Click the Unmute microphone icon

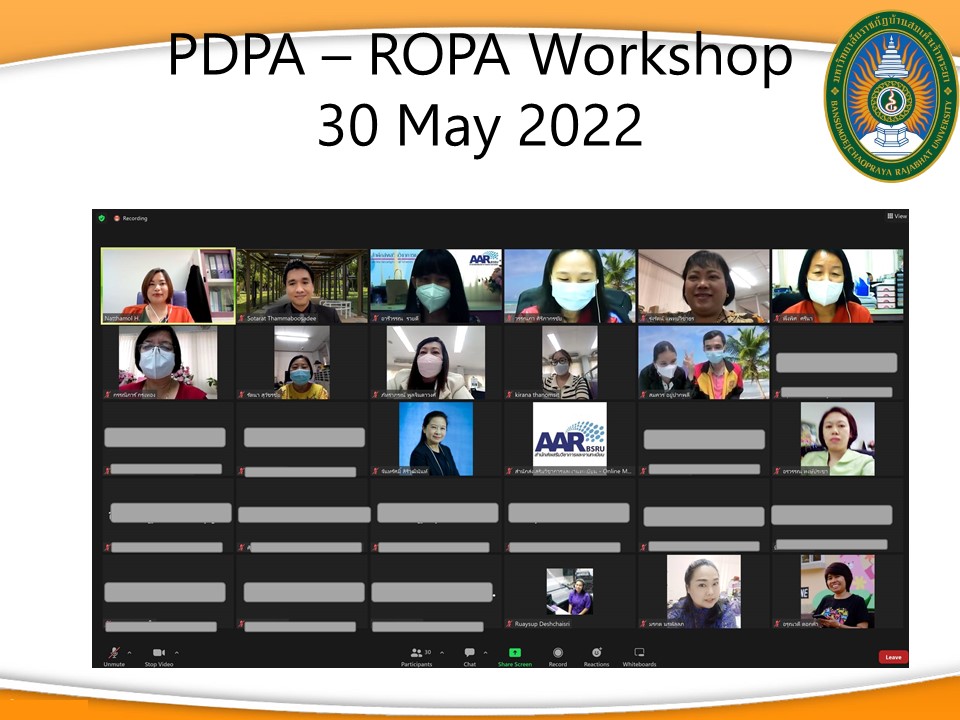(x=114, y=652)
